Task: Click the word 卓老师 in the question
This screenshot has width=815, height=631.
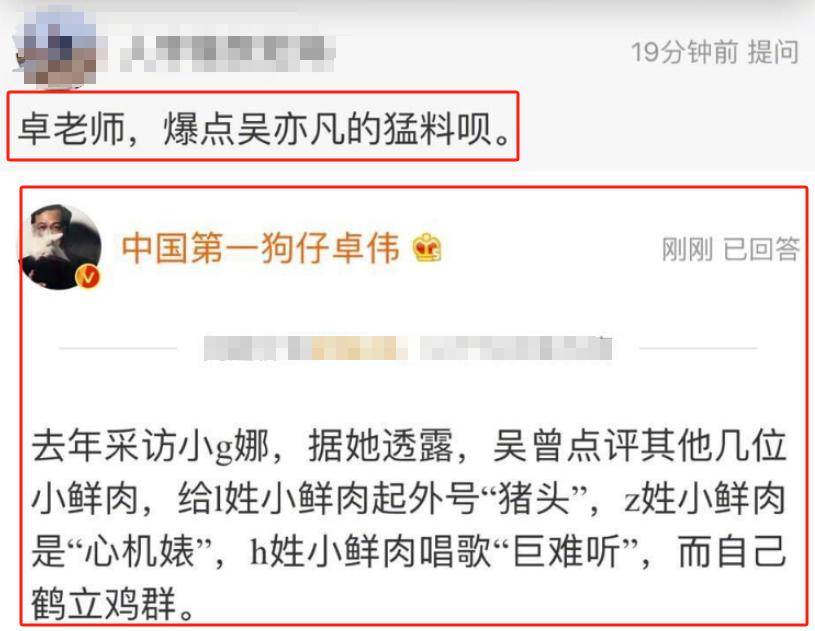Action: tap(72, 129)
